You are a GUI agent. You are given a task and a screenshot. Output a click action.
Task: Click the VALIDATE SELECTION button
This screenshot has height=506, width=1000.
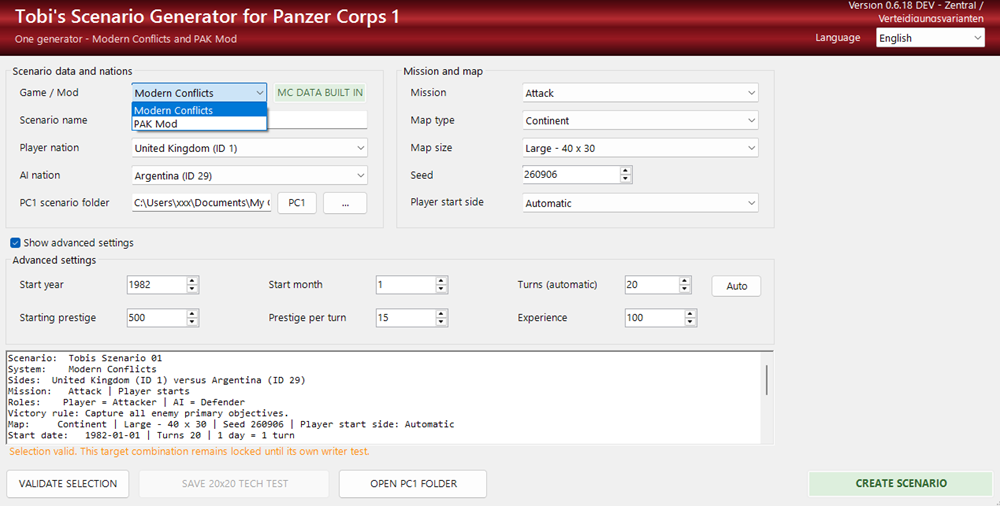68,484
